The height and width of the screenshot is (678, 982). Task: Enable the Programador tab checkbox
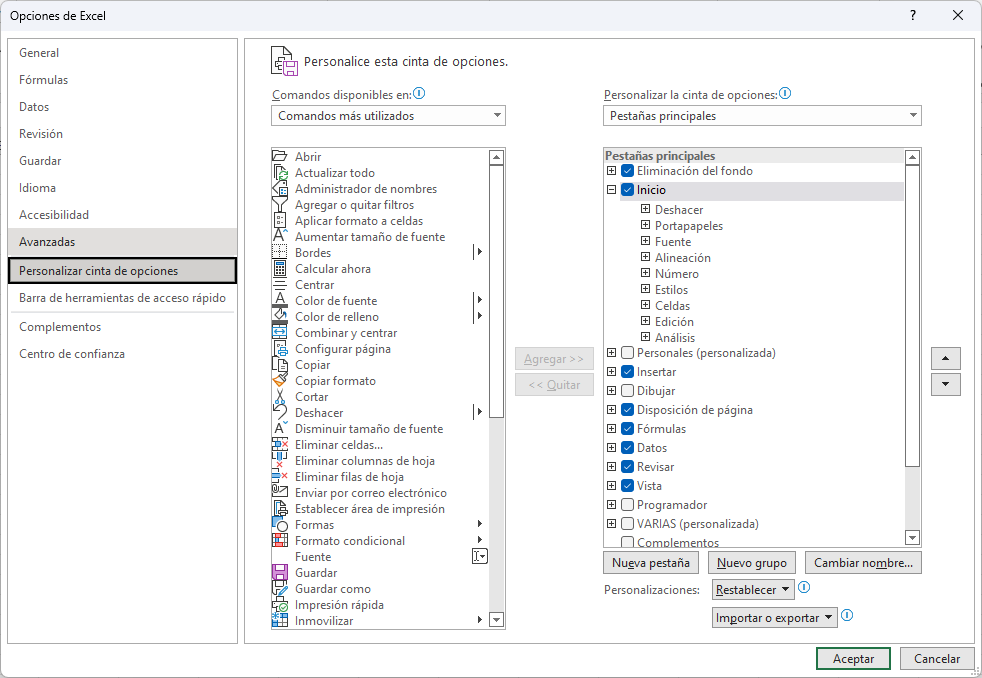[628, 505]
